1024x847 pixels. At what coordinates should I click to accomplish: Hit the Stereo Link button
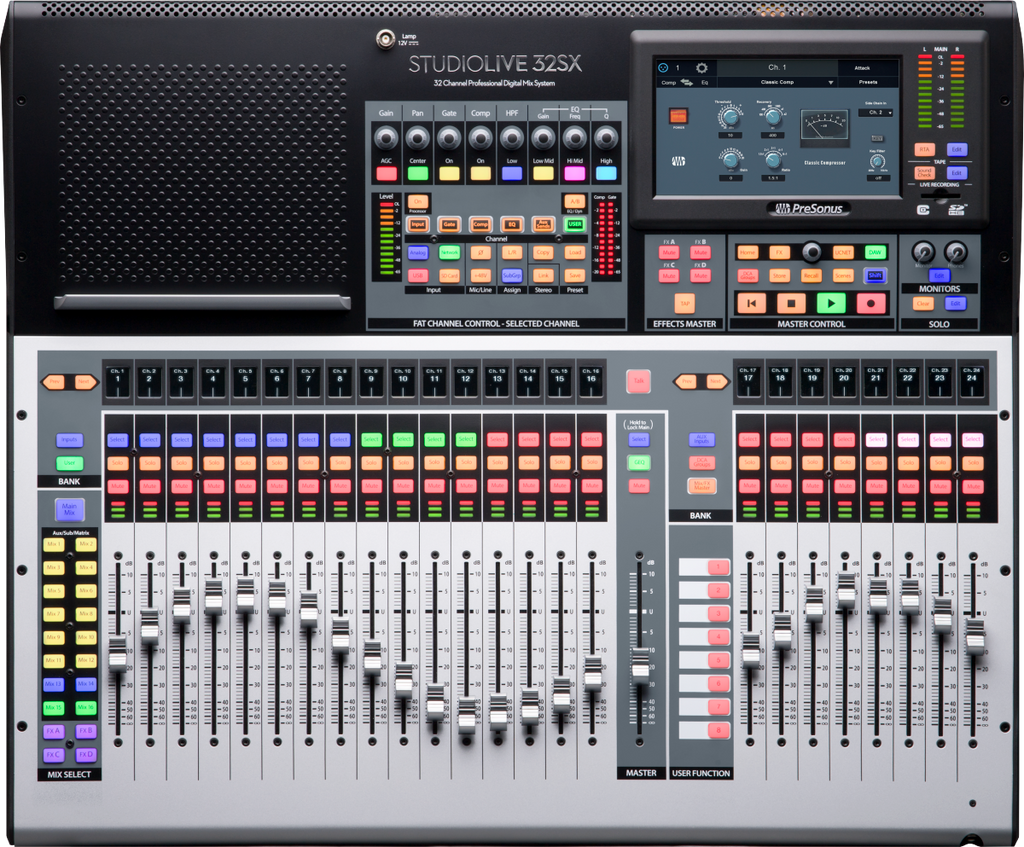(x=543, y=276)
